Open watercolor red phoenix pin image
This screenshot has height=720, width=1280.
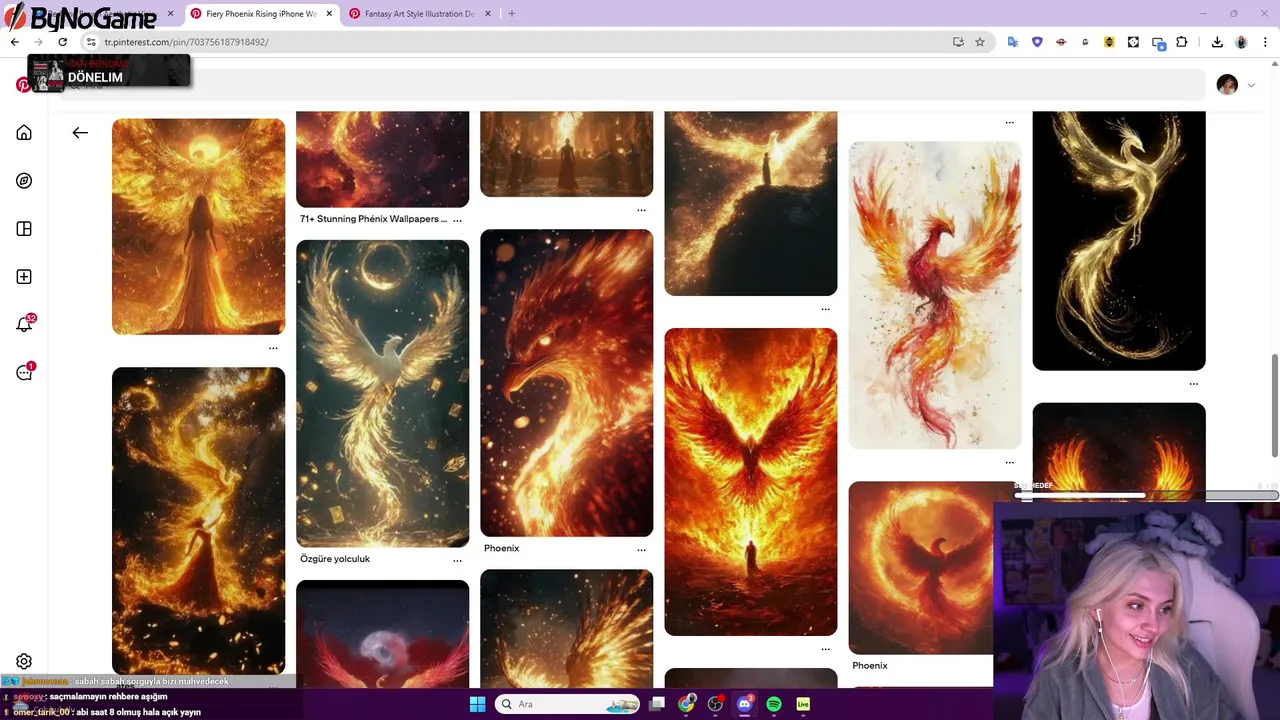tap(934, 295)
